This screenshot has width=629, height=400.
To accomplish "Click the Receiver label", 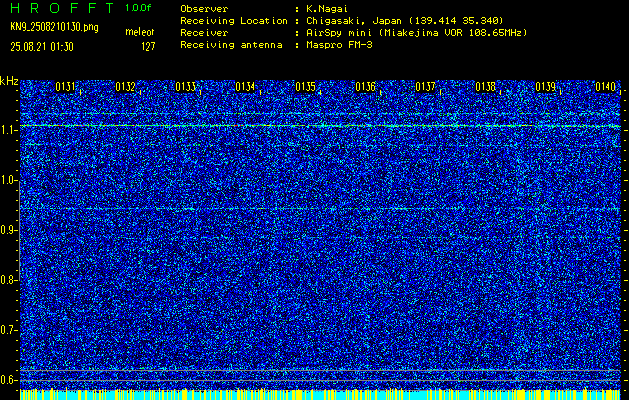I will [204, 33].
